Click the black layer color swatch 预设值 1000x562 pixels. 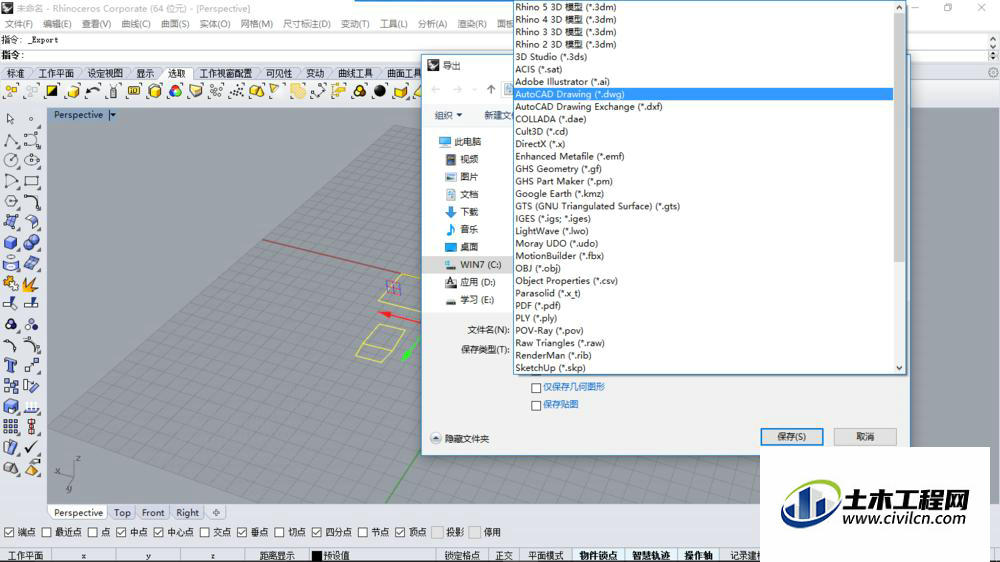(316, 556)
